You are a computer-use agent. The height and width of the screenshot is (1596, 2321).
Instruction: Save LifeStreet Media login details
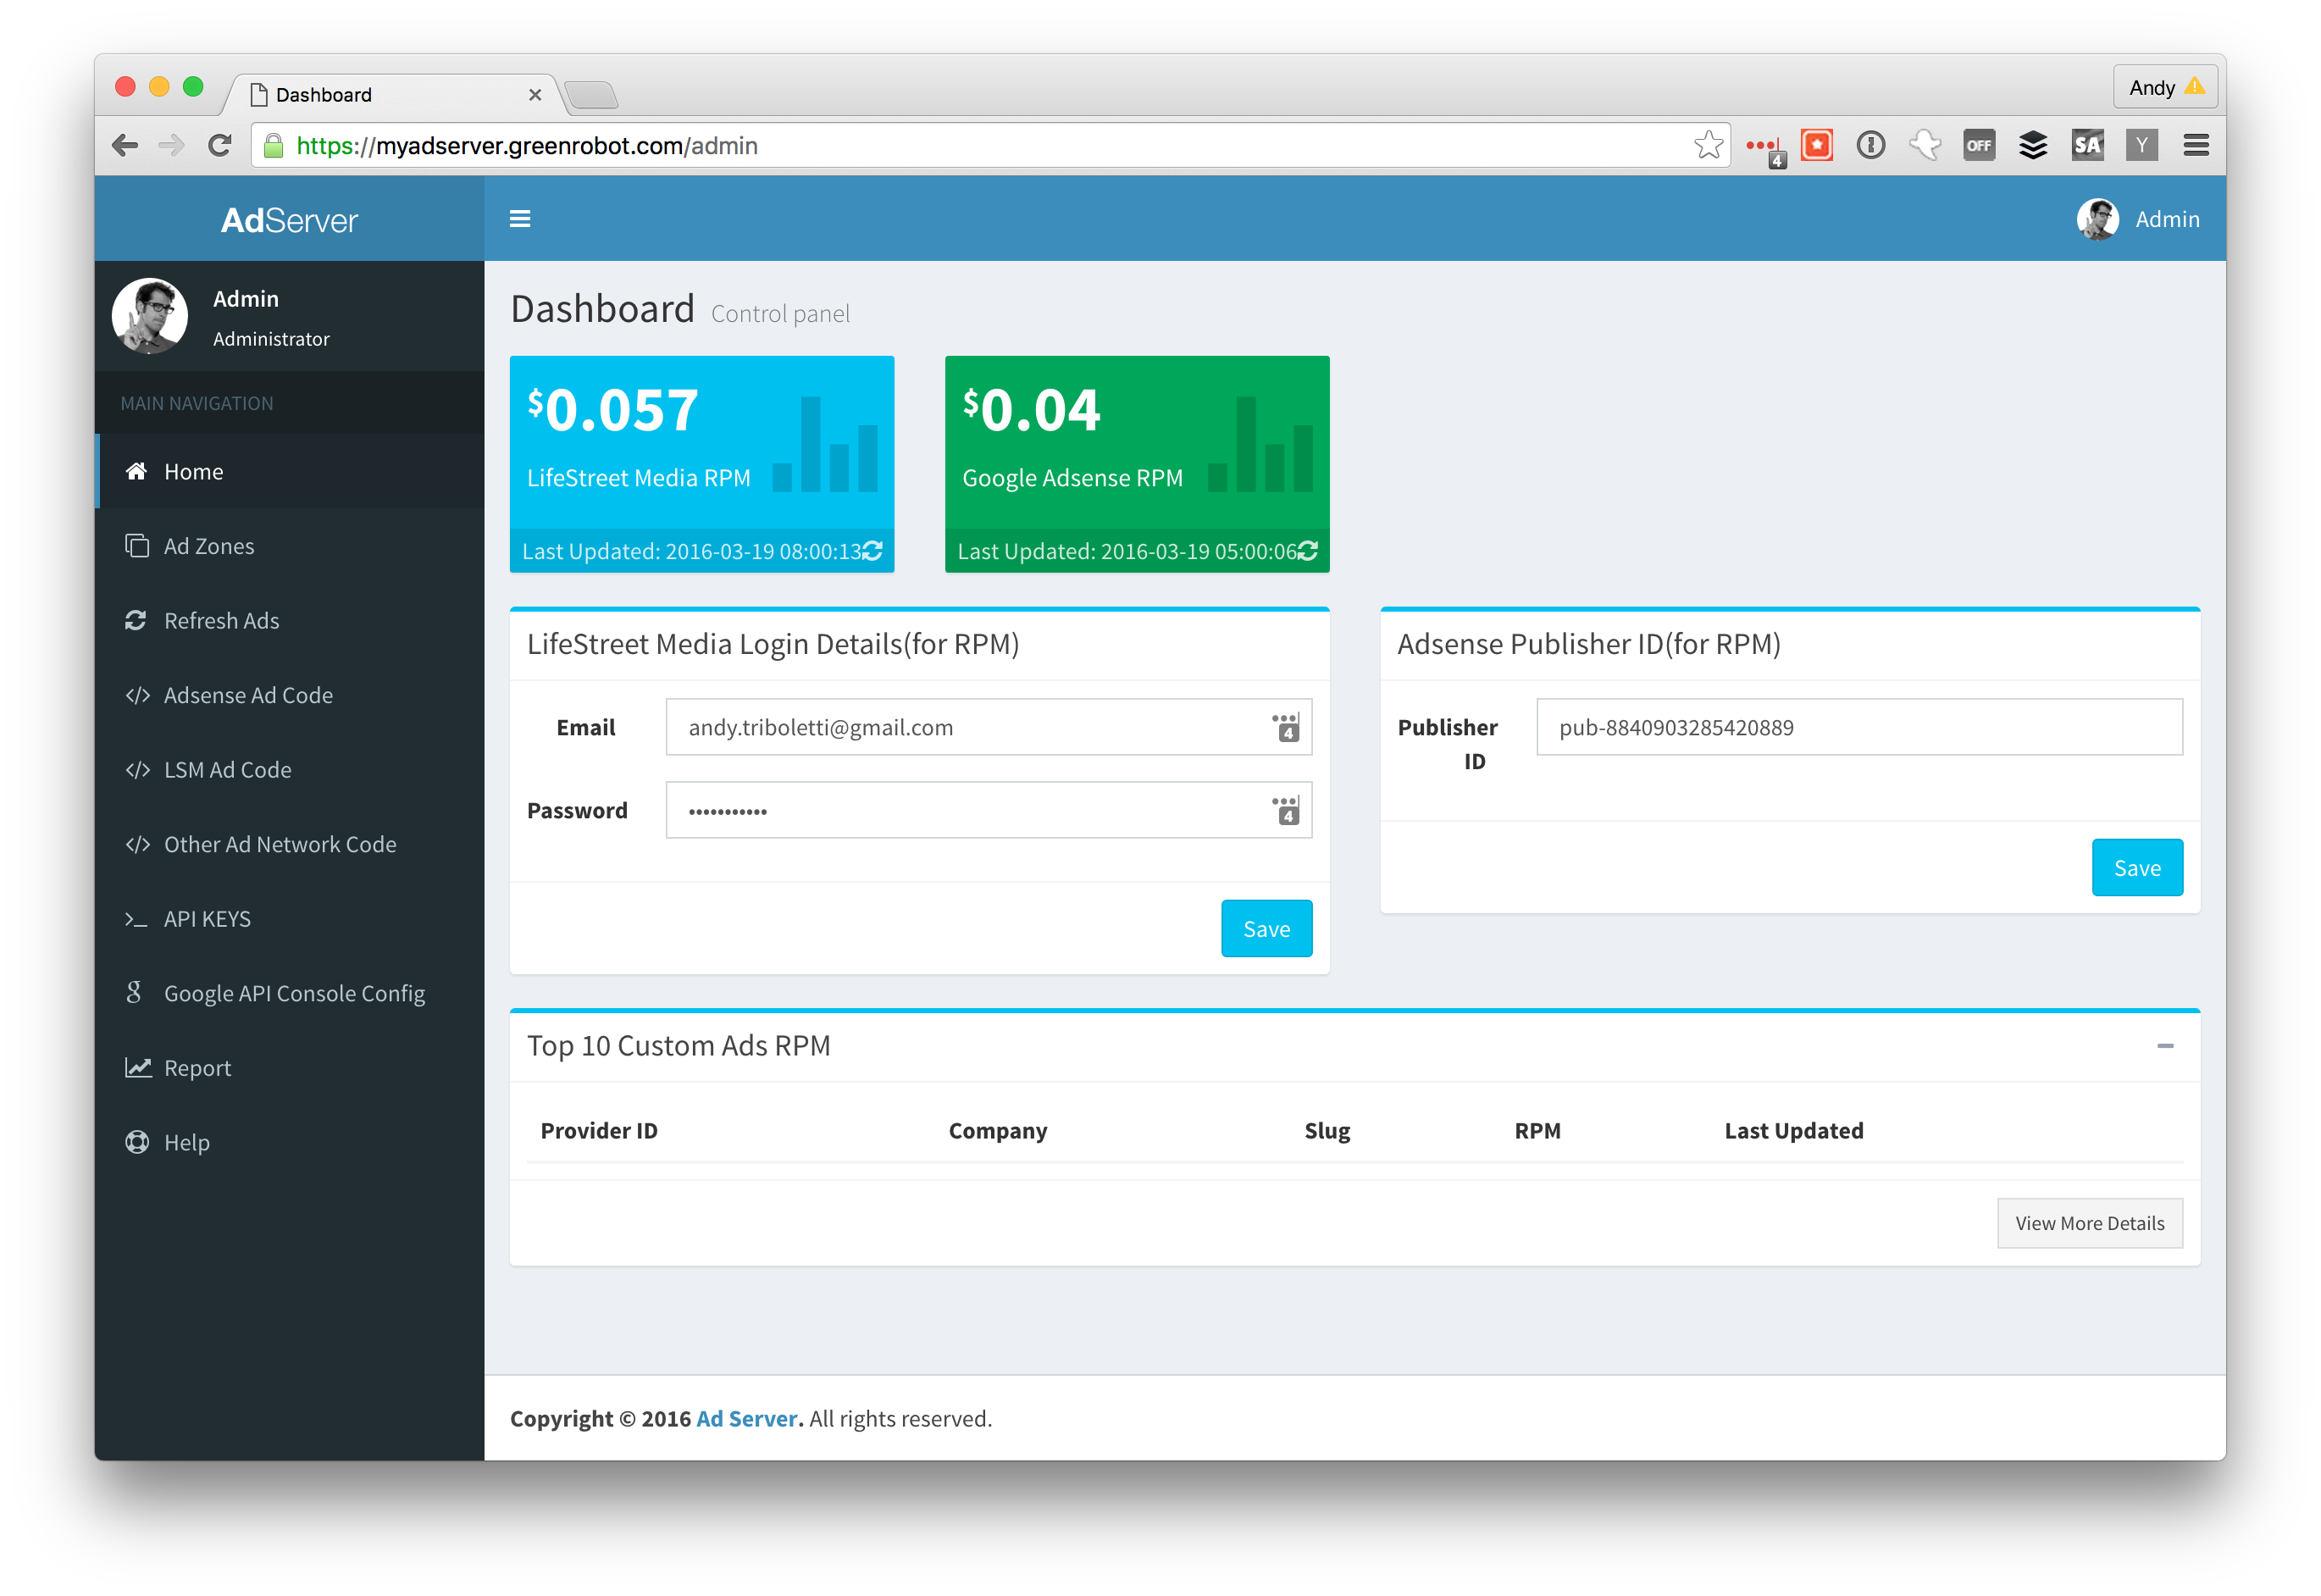(1266, 929)
